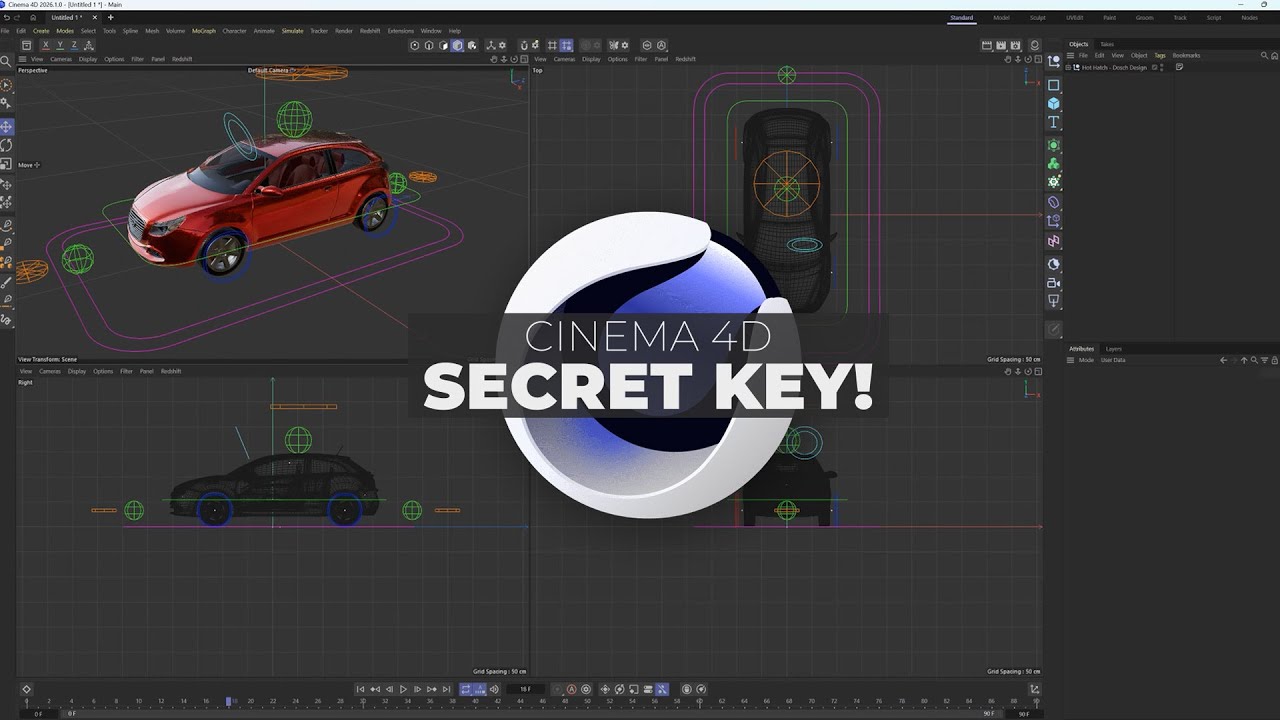Toggle the highlighted display shading mode icon
The height and width of the screenshot is (720, 1280).
pyautogui.click(x=457, y=45)
